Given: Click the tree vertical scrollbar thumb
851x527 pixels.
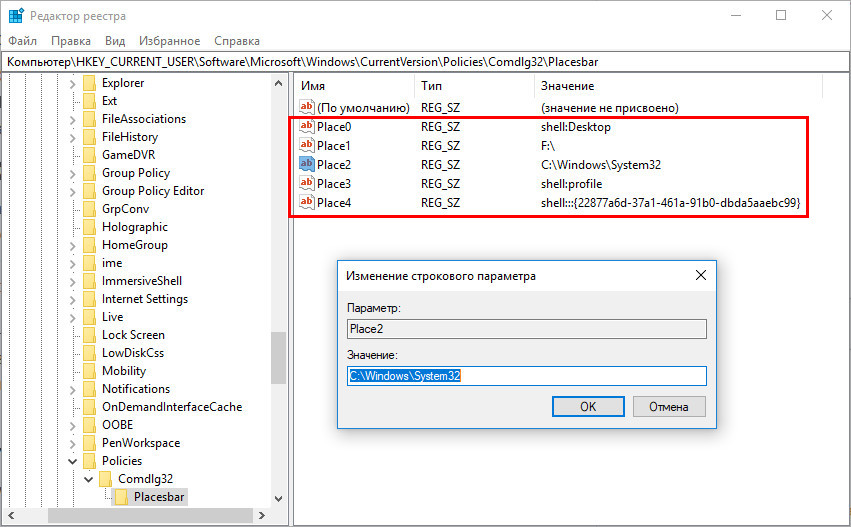Looking at the screenshot, I should click(278, 358).
